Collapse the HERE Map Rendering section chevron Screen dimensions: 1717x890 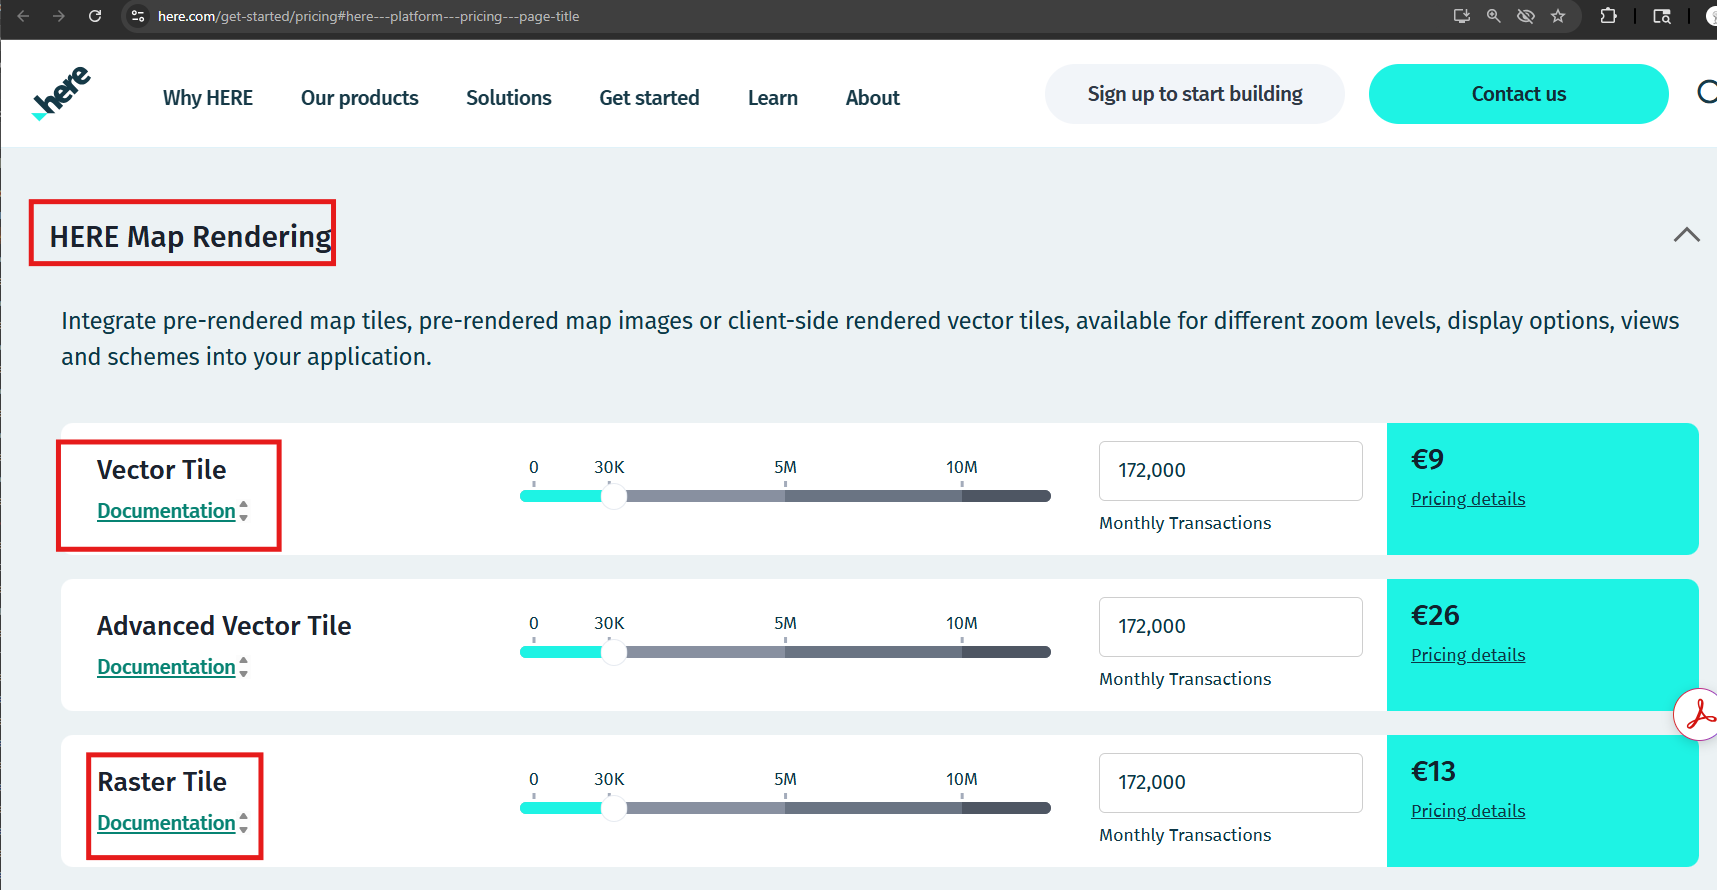click(x=1686, y=235)
